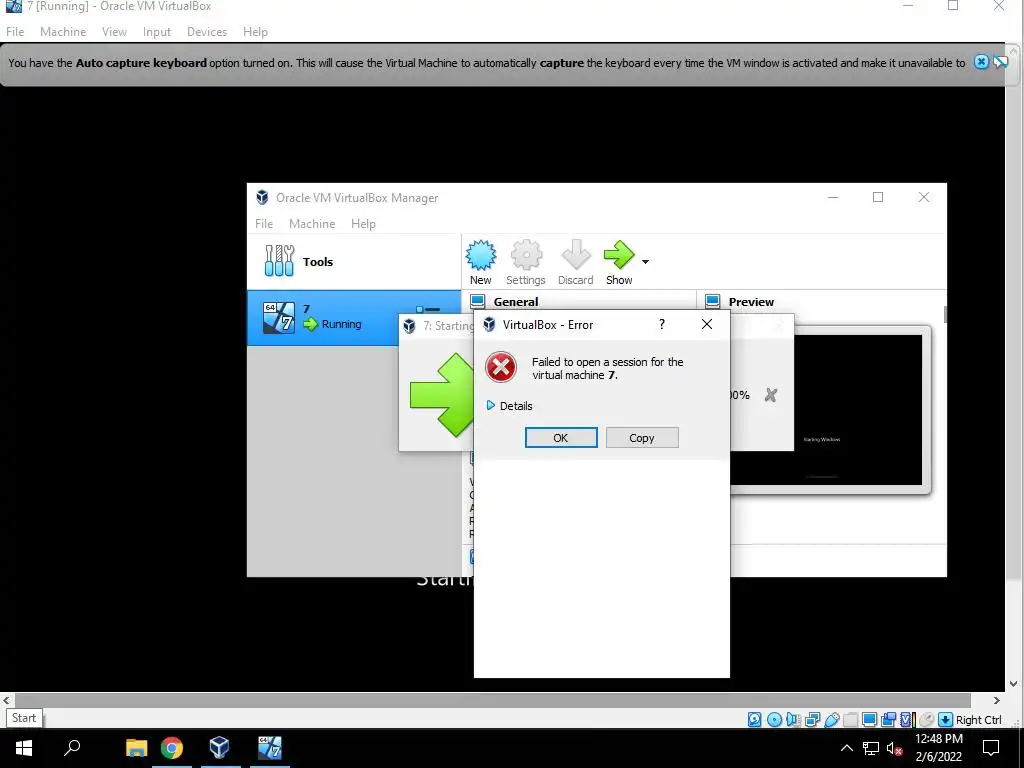1024x768 pixels.
Task: Collapse the Preview section header
Action: coord(751,302)
